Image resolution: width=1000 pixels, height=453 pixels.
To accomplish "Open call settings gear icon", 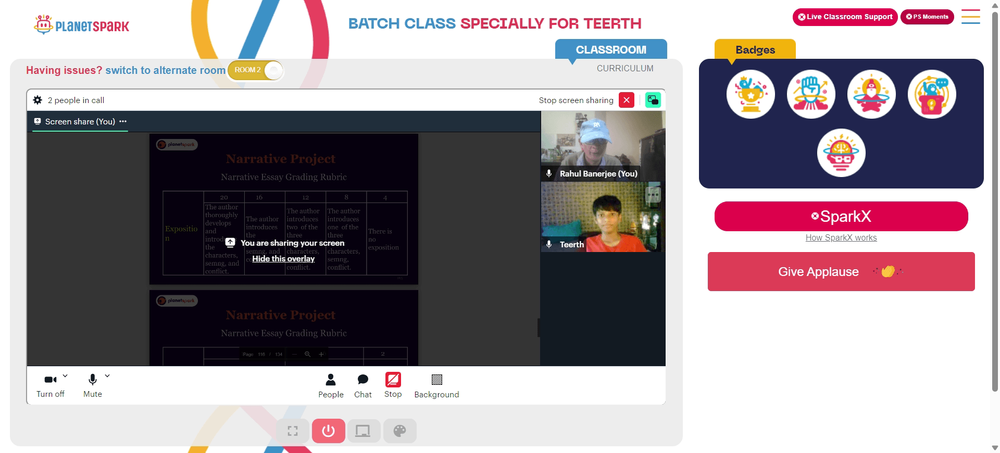I will coord(38,100).
